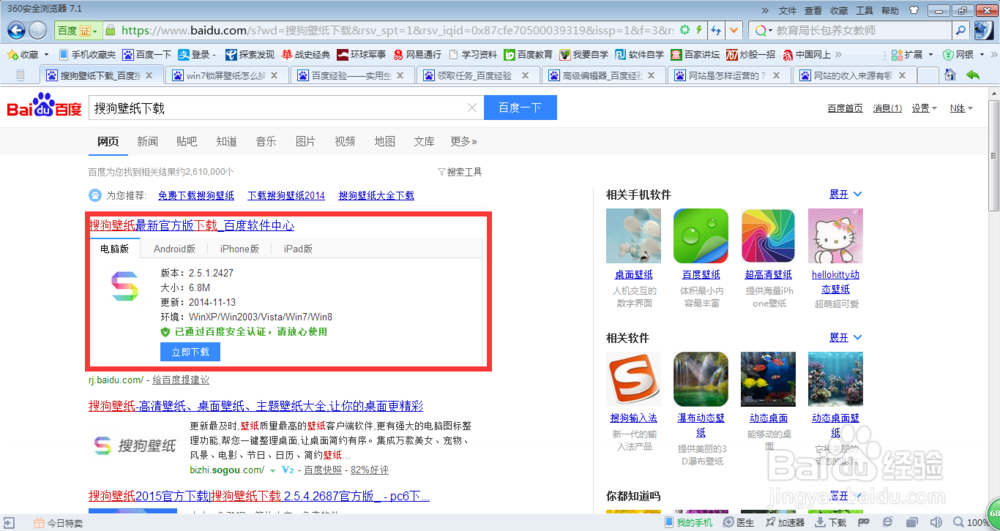The image size is (1000, 531).
Task: Click the green refresh icon in address bar
Action: point(685,30)
